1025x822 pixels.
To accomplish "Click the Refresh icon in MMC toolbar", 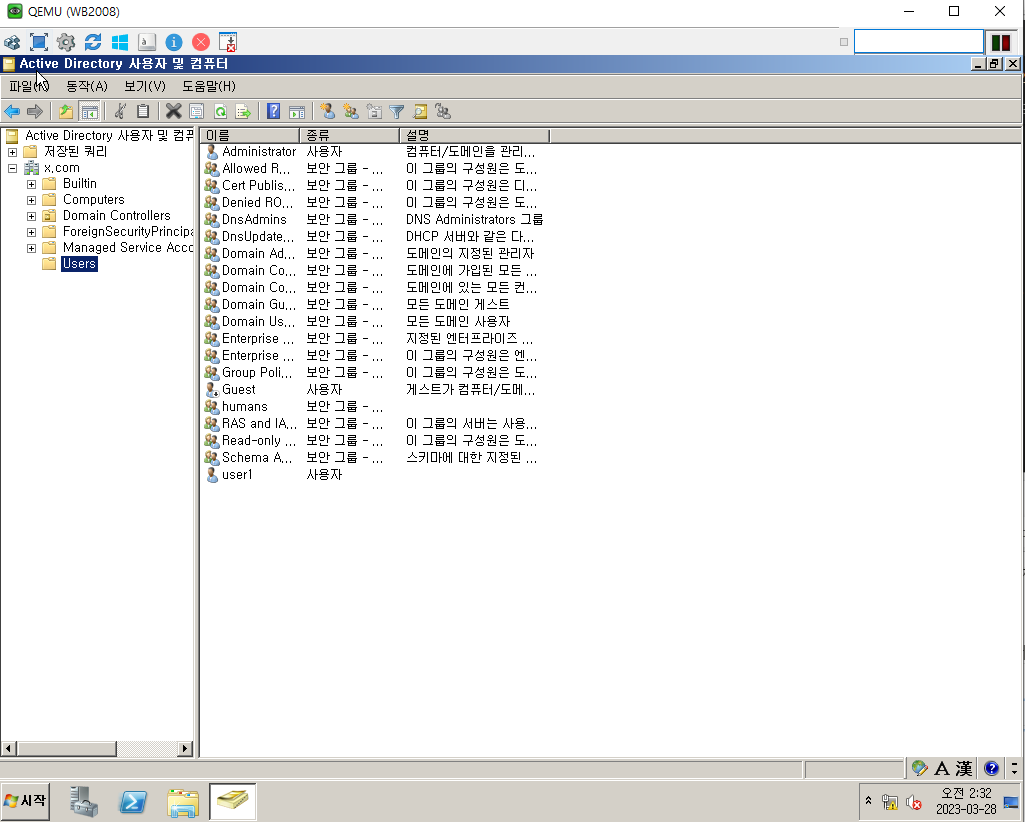I will [x=220, y=112].
